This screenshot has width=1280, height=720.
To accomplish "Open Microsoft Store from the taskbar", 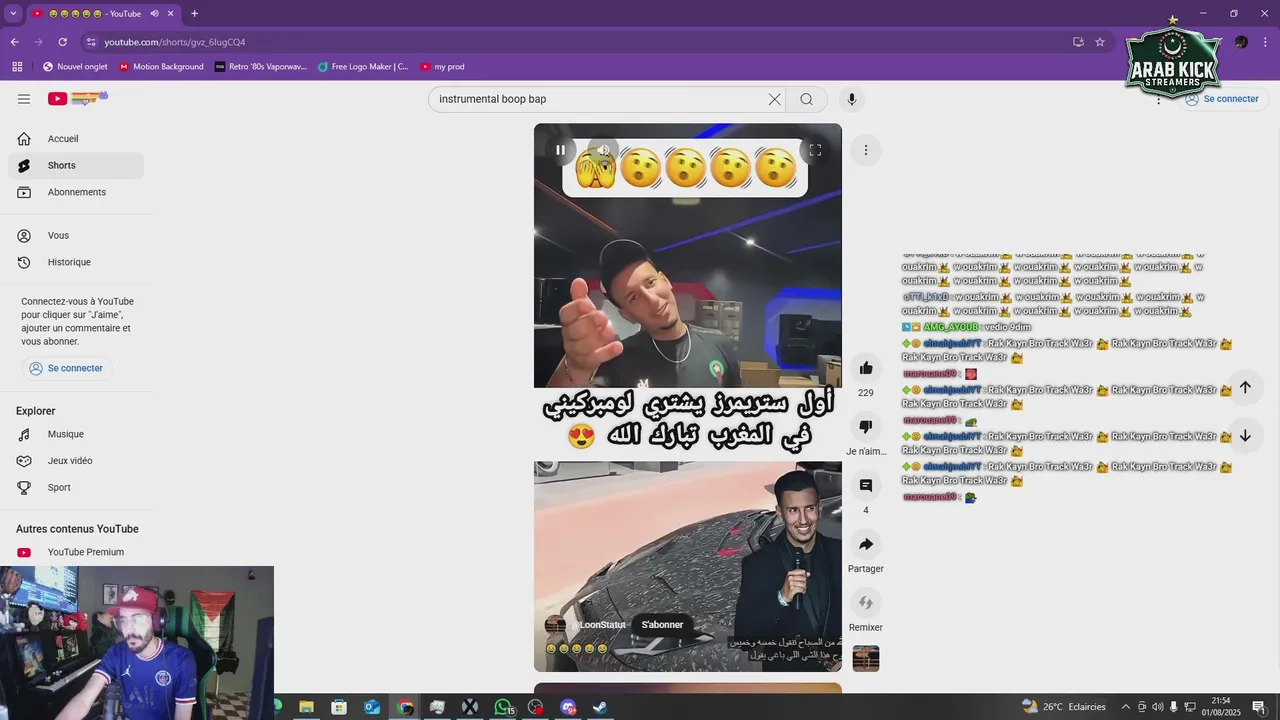I will [339, 707].
